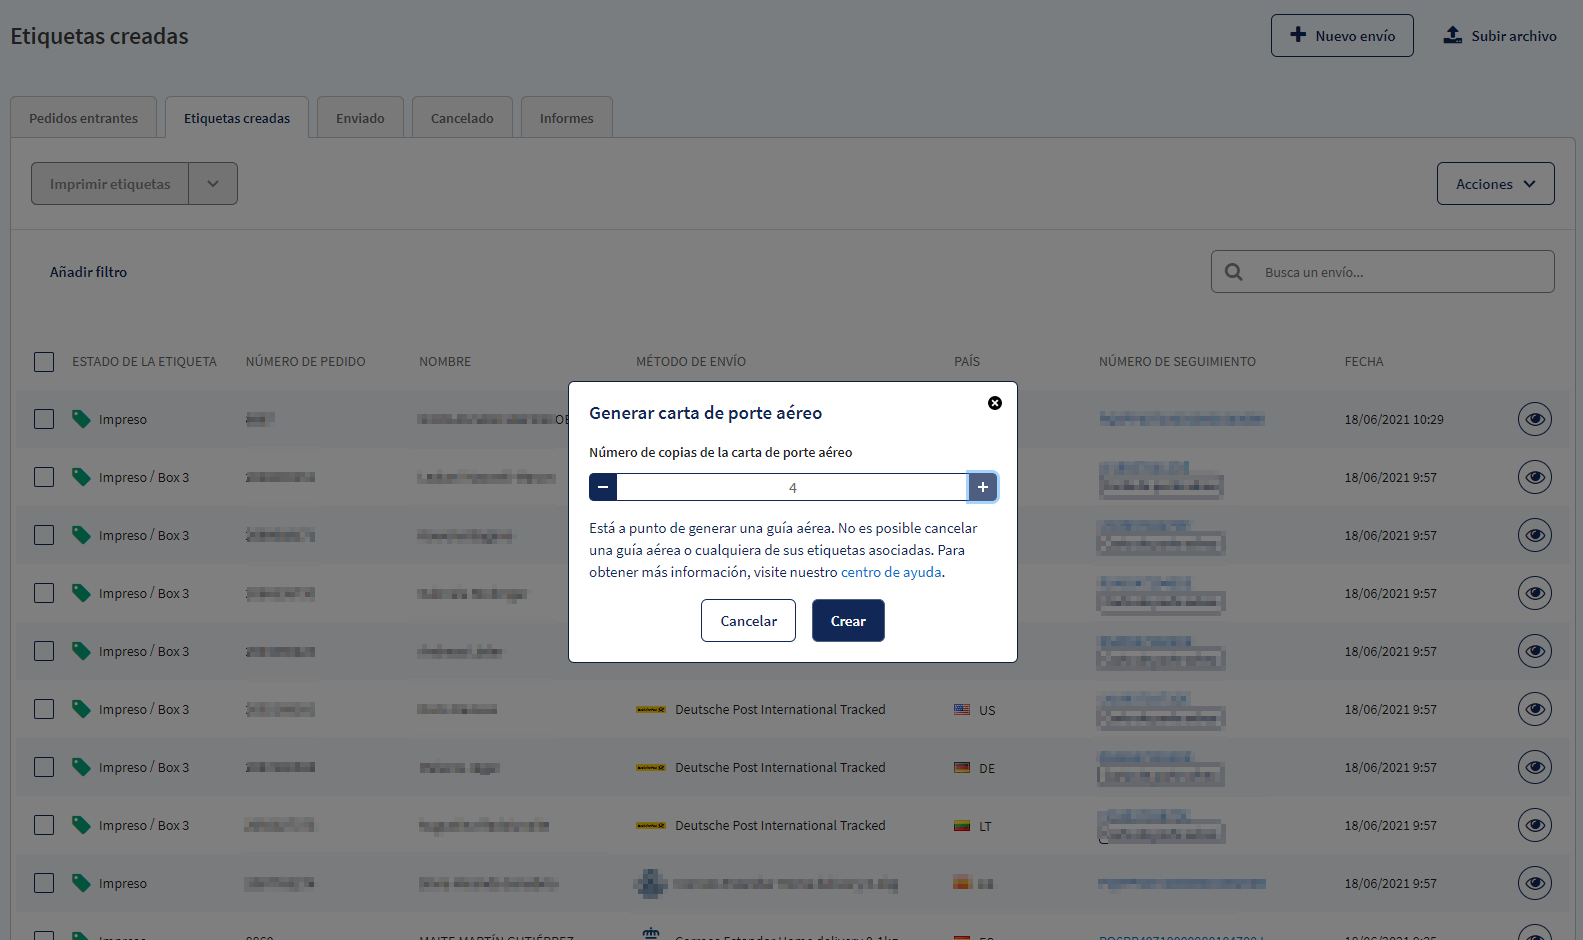The image size is (1583, 940).
Task: Click eye icon on fourth Box 3 row
Action: click(x=1535, y=651)
